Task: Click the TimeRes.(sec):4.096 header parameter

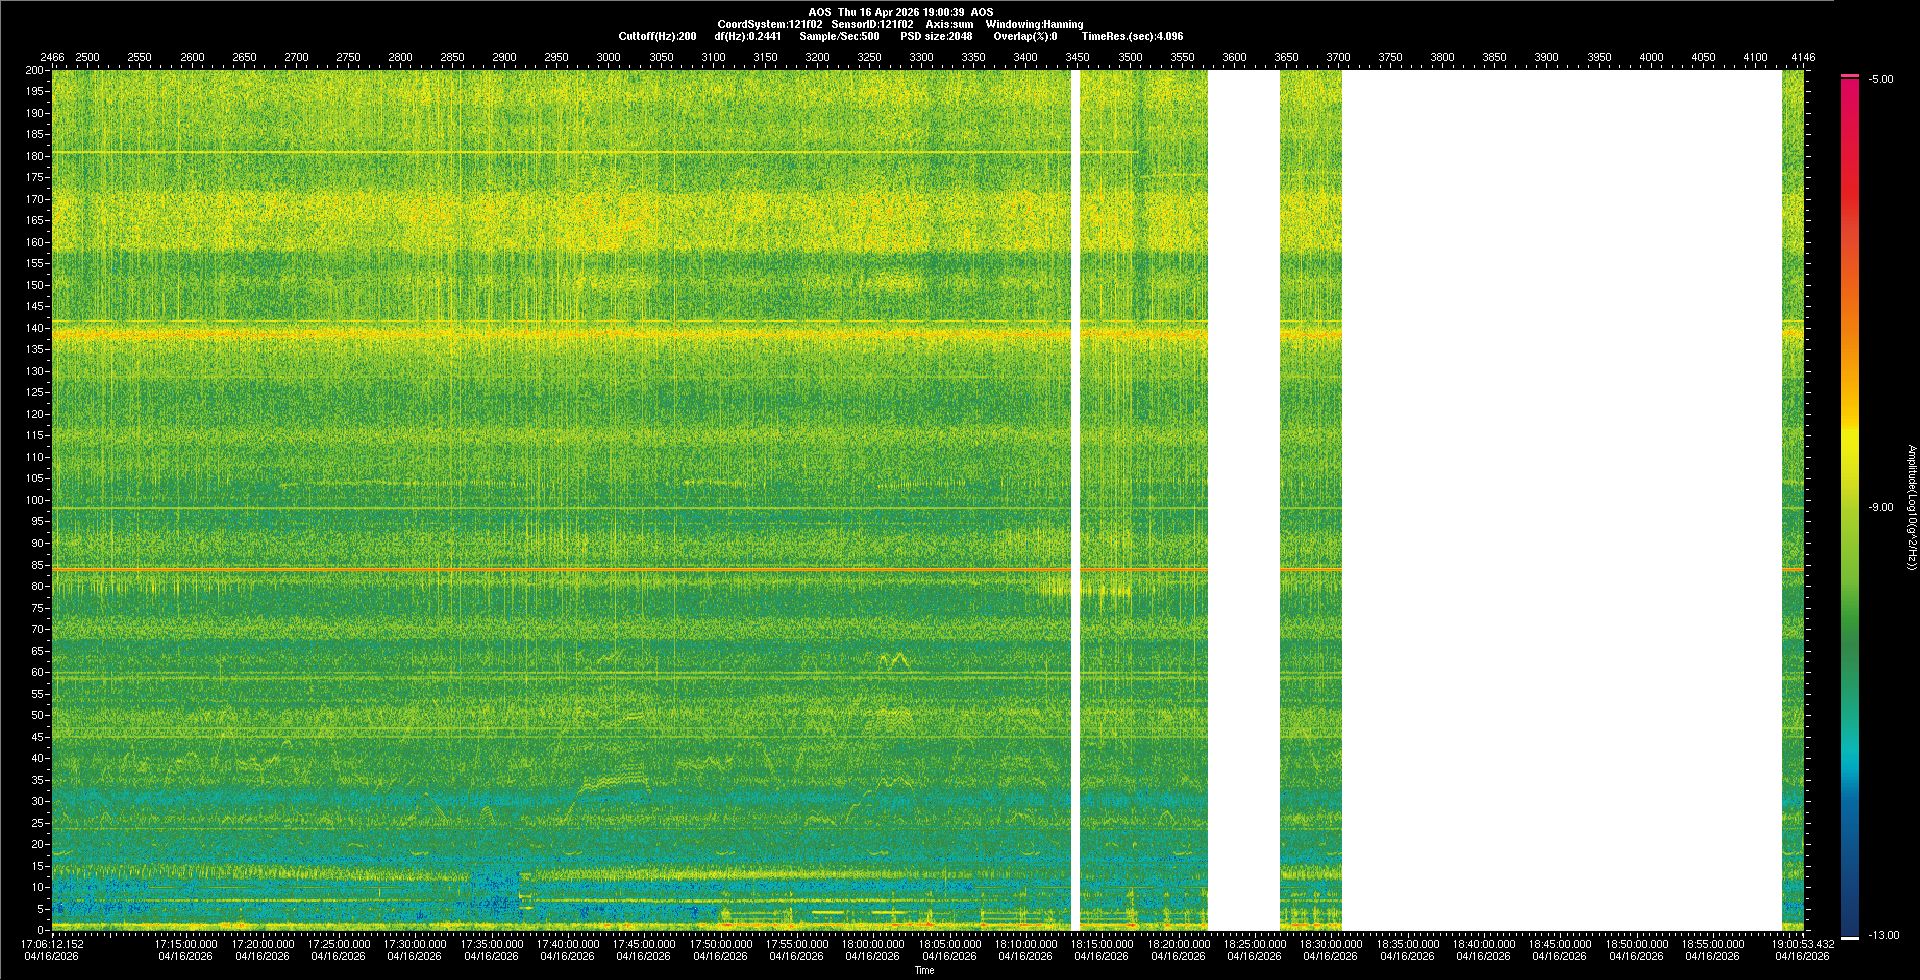Action: point(1132,36)
